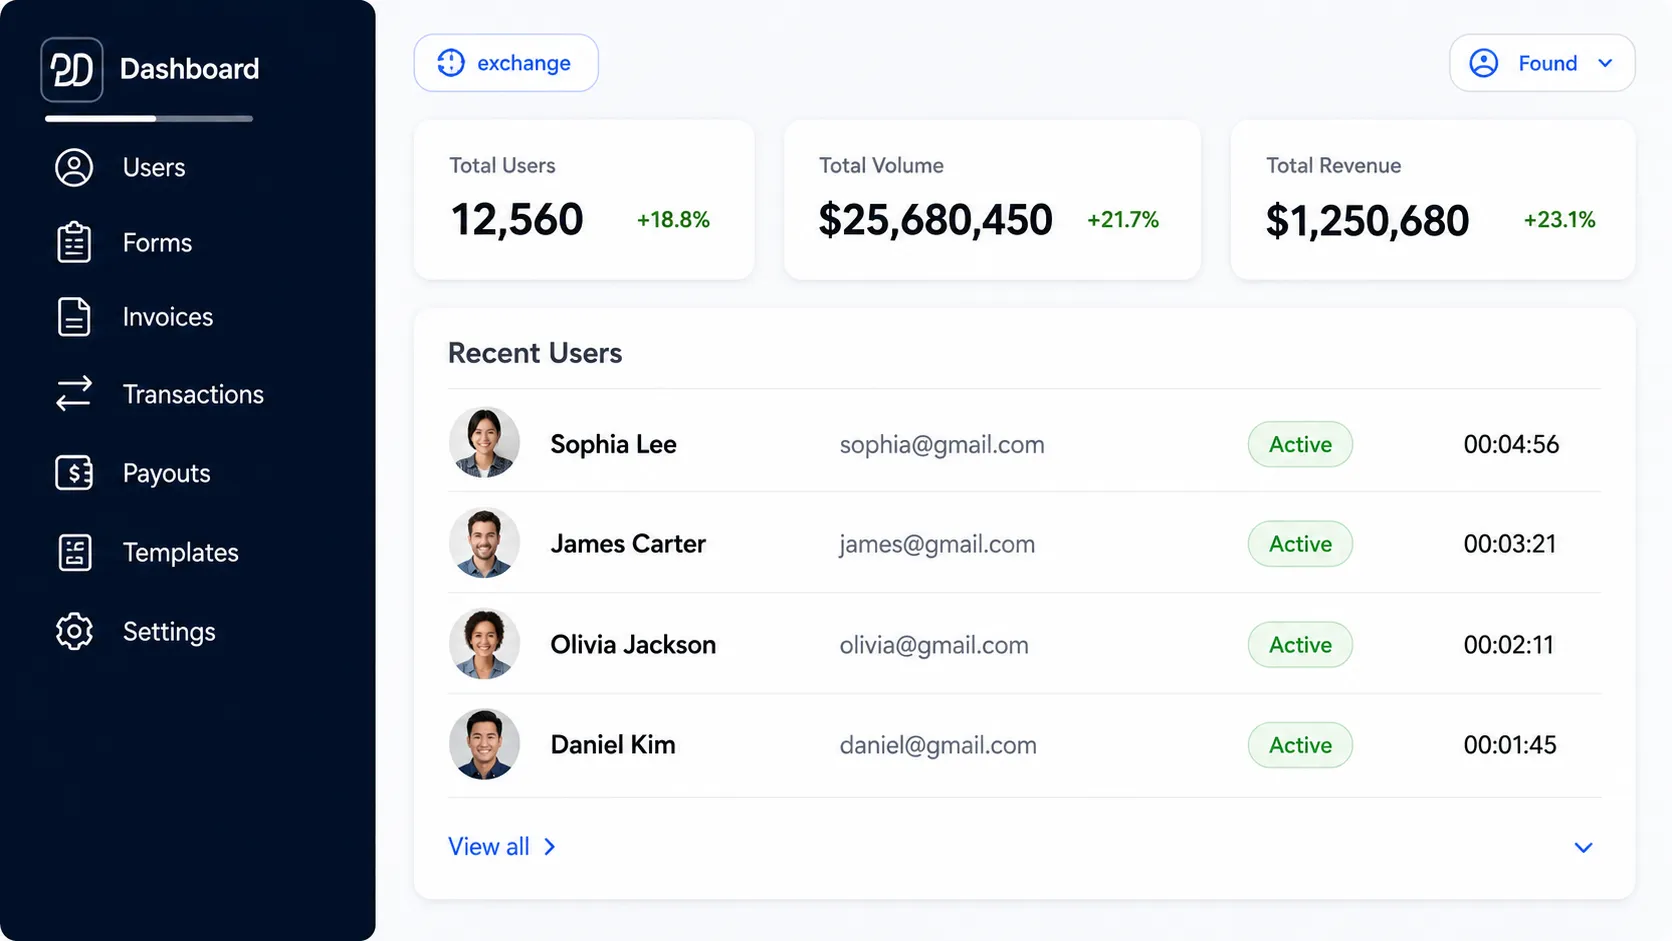Image resolution: width=1672 pixels, height=941 pixels.
Task: Click the Payouts dollar icon
Action: [74, 472]
